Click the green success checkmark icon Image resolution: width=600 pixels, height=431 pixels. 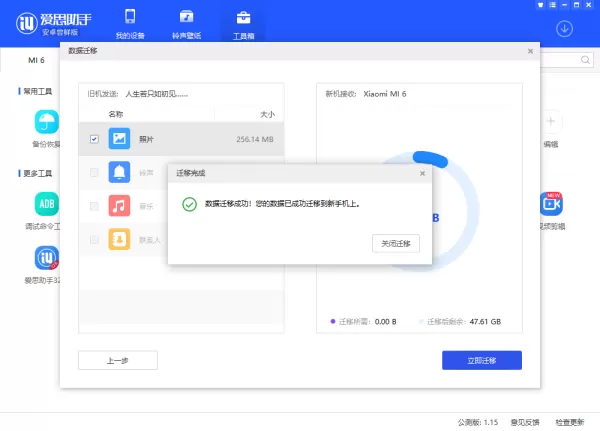click(189, 204)
